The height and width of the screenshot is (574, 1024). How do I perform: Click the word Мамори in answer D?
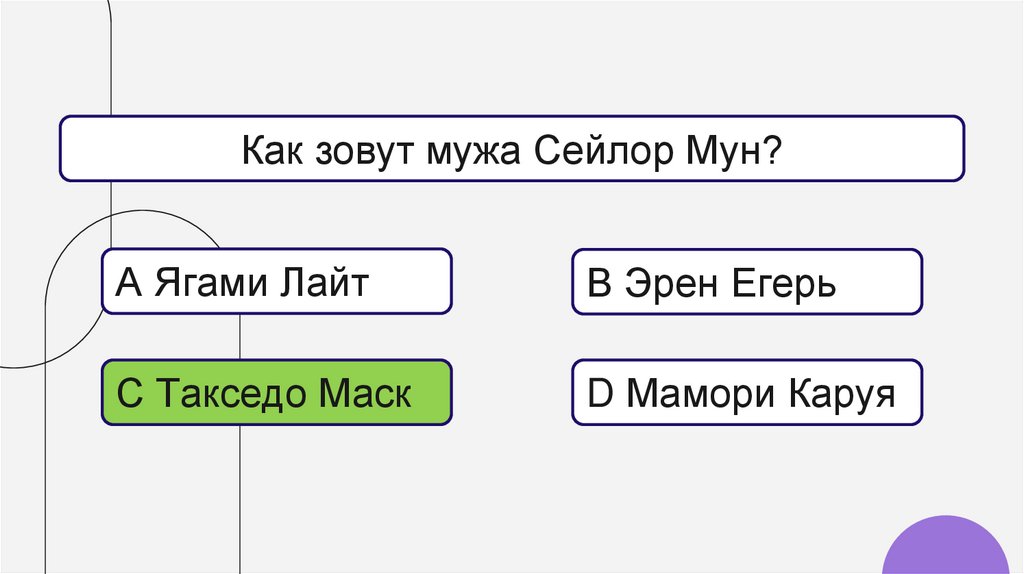[699, 394]
